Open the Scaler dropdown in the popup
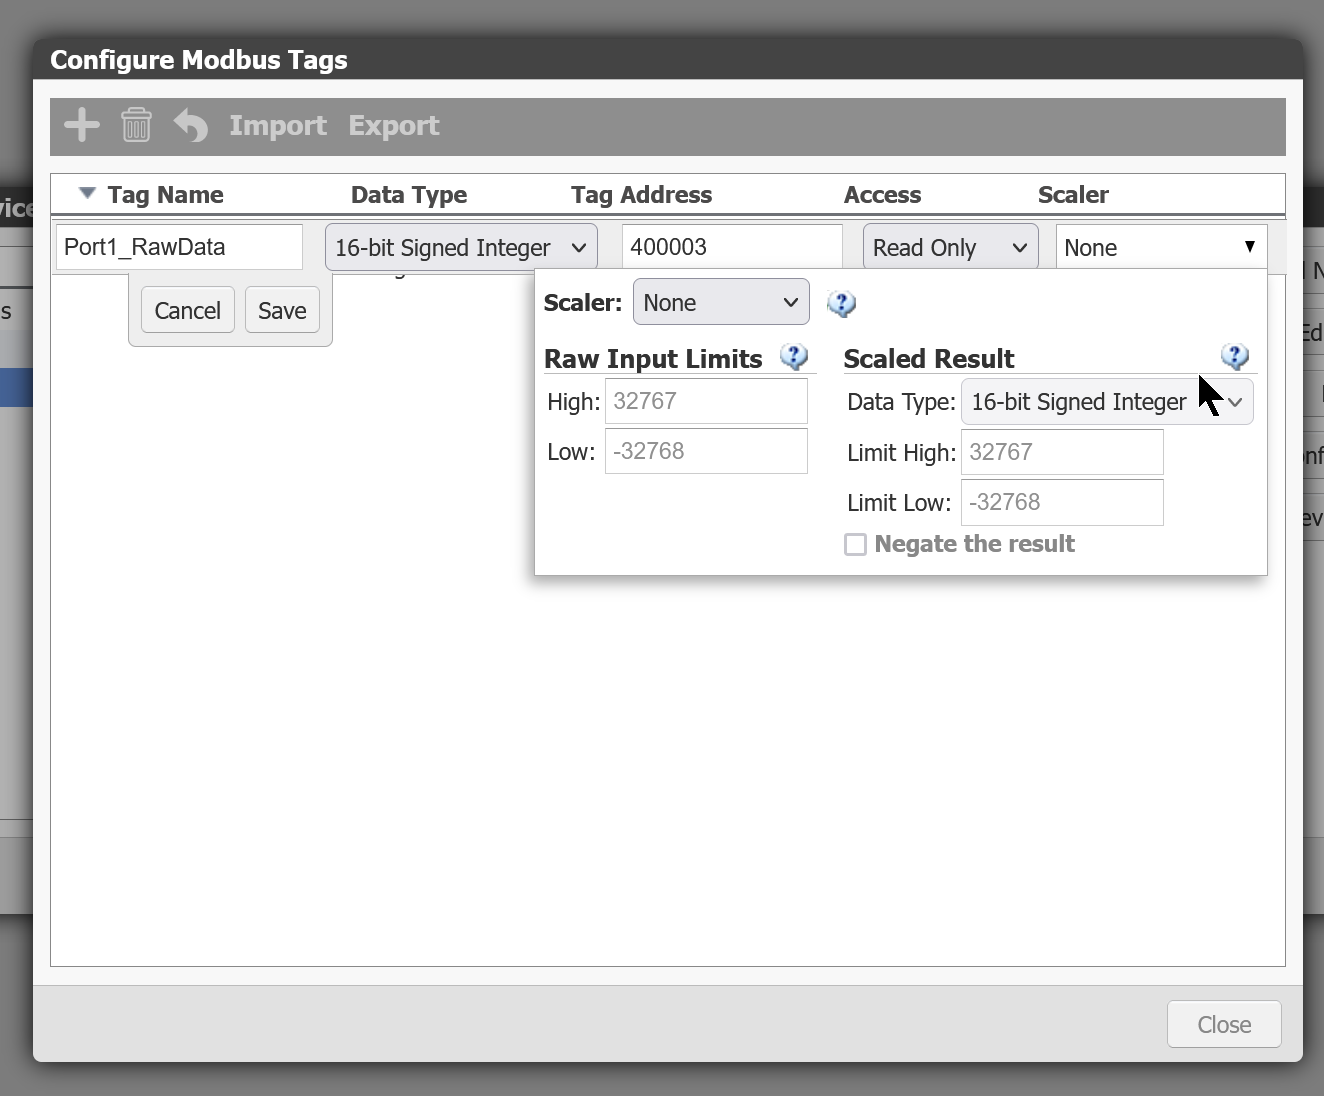 point(721,302)
